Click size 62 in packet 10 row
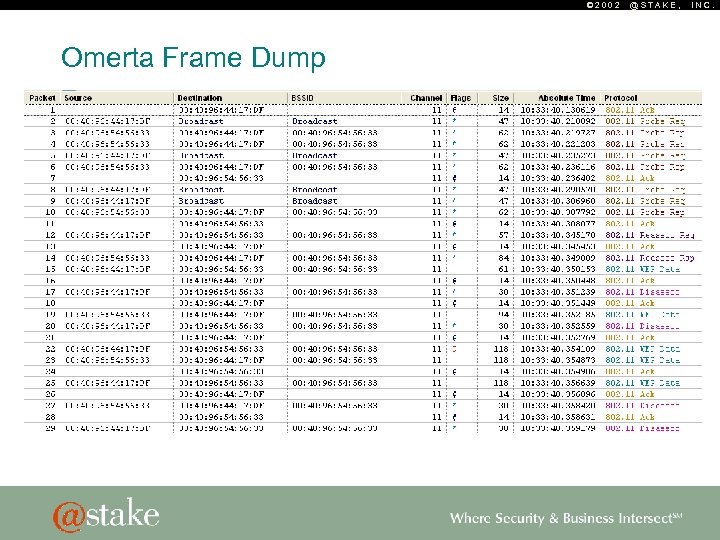720x540 pixels. (504, 212)
